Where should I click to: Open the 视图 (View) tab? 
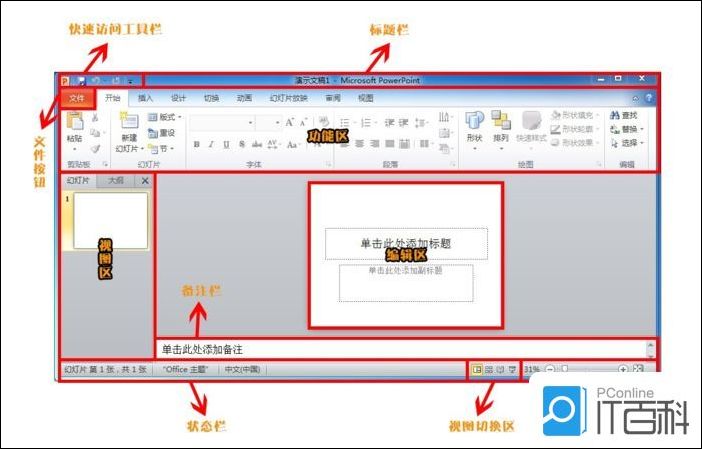pyautogui.click(x=366, y=98)
